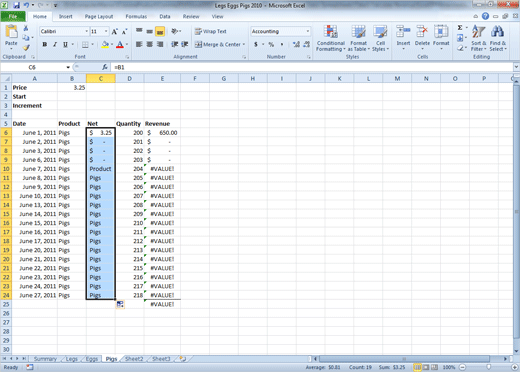The width and height of the screenshot is (520, 372).
Task: Toggle Align Text Left
Action: pyautogui.click(x=139, y=44)
